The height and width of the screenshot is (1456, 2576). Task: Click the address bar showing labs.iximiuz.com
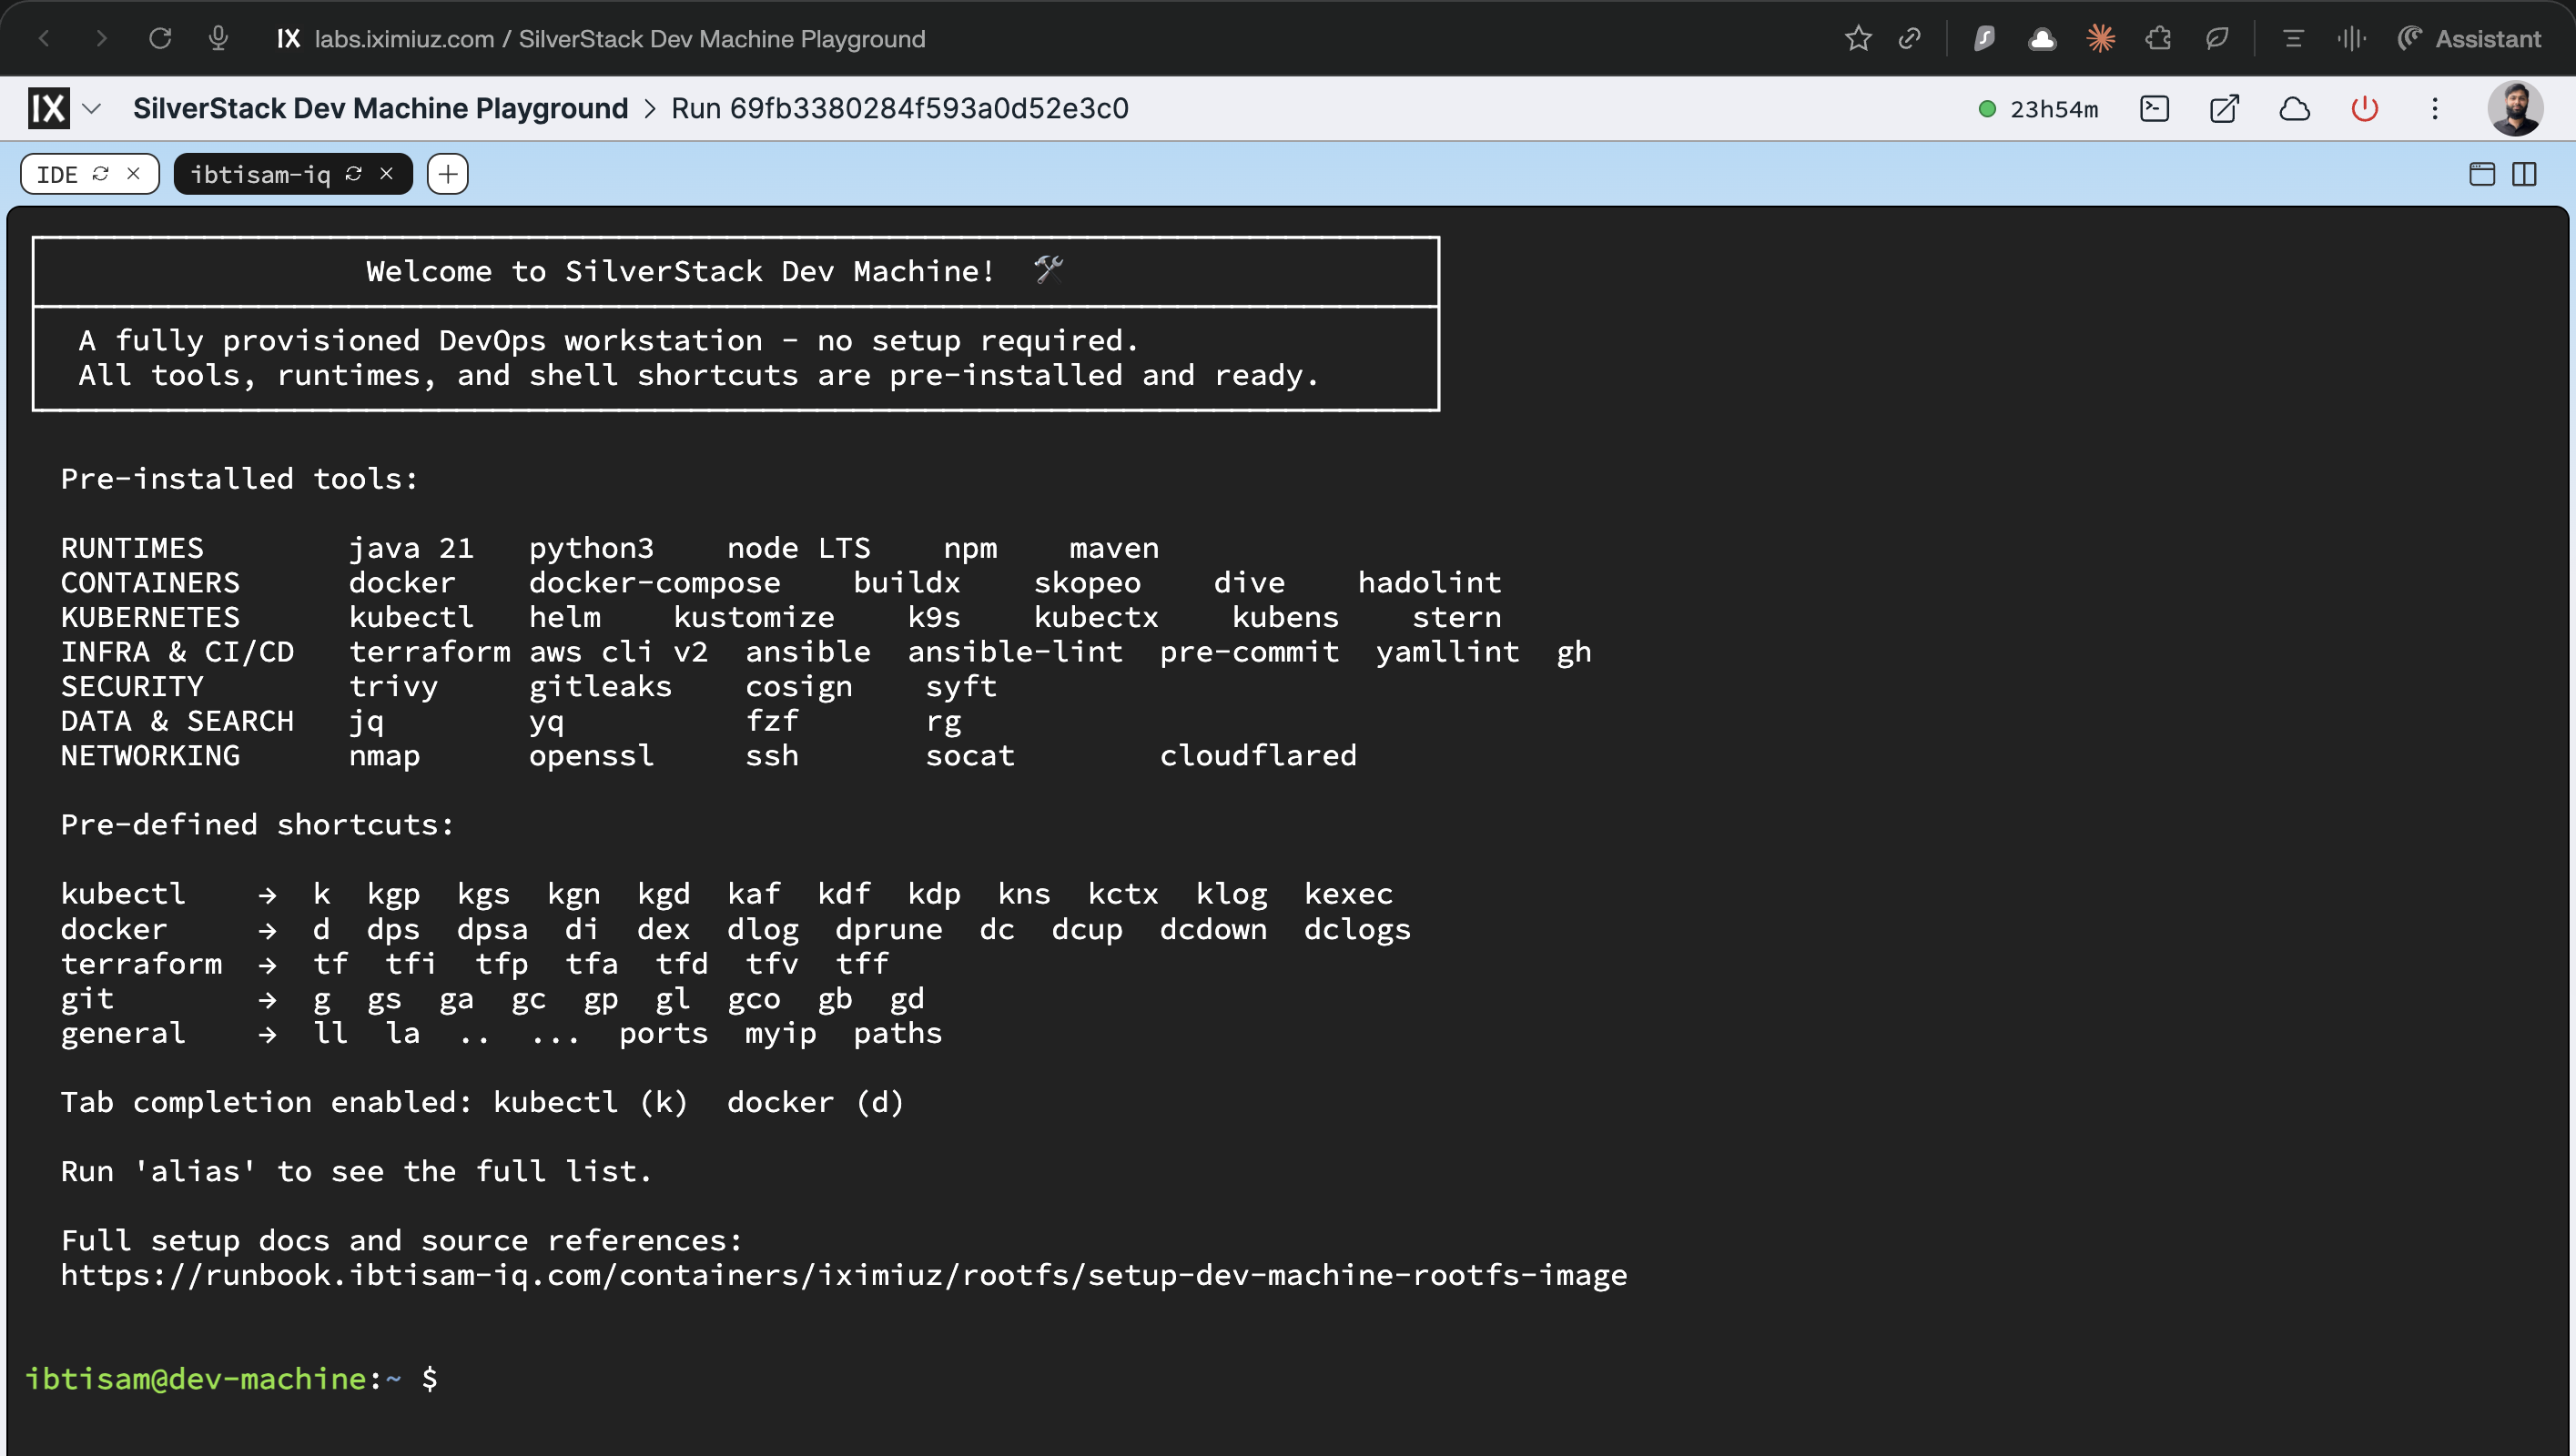pyautogui.click(x=620, y=39)
